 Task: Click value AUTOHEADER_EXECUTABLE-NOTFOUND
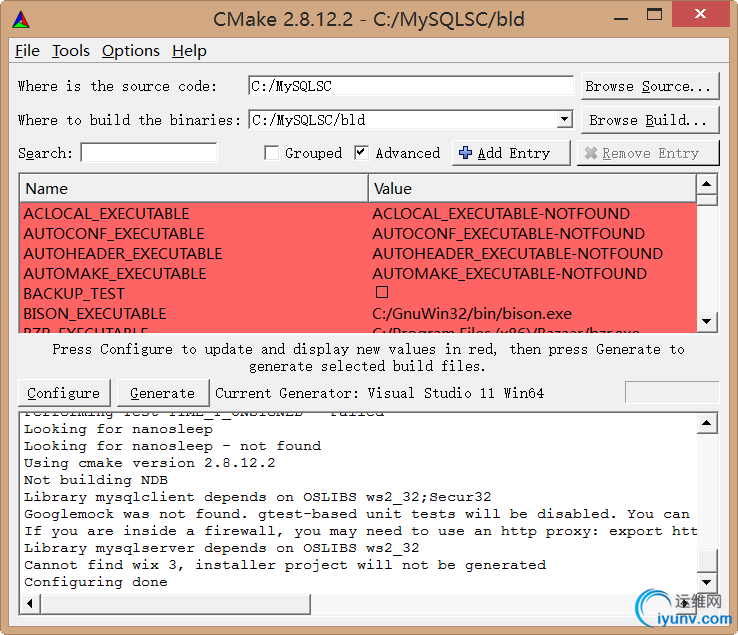[x=517, y=254]
